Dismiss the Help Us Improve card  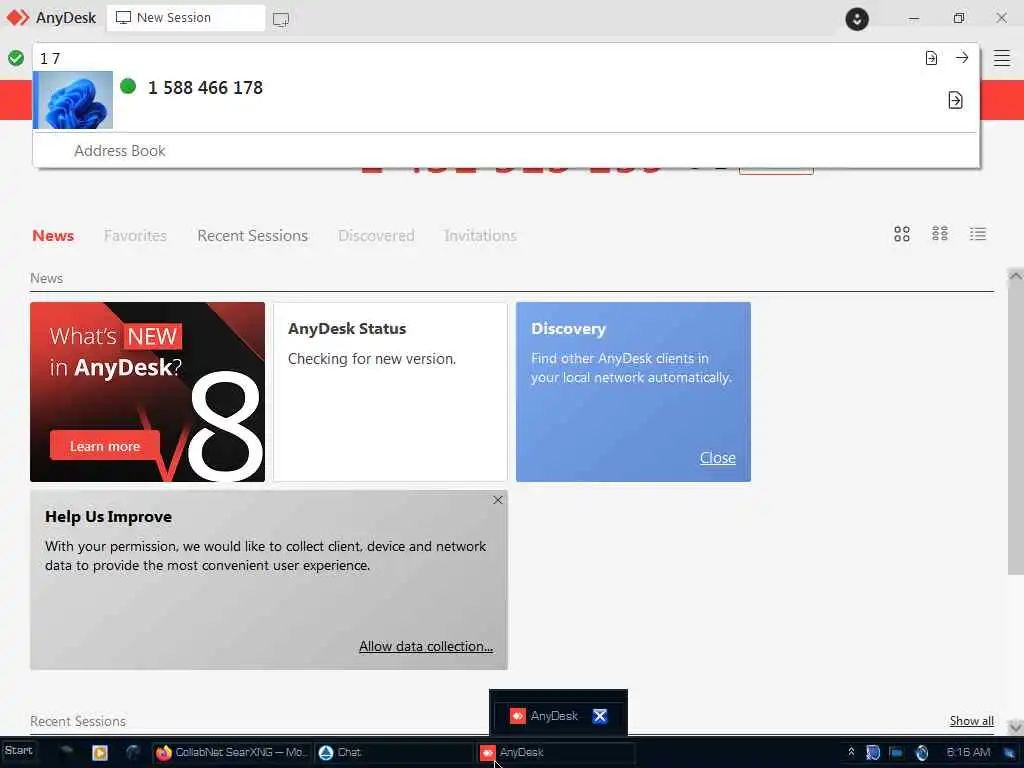click(498, 500)
